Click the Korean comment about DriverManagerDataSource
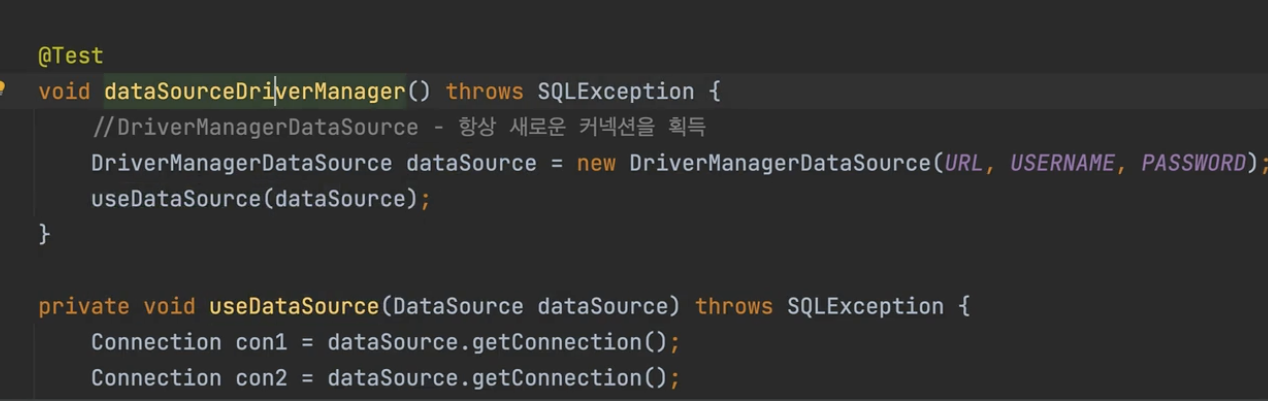Screen dimensions: 1268x401 (x=399, y=127)
